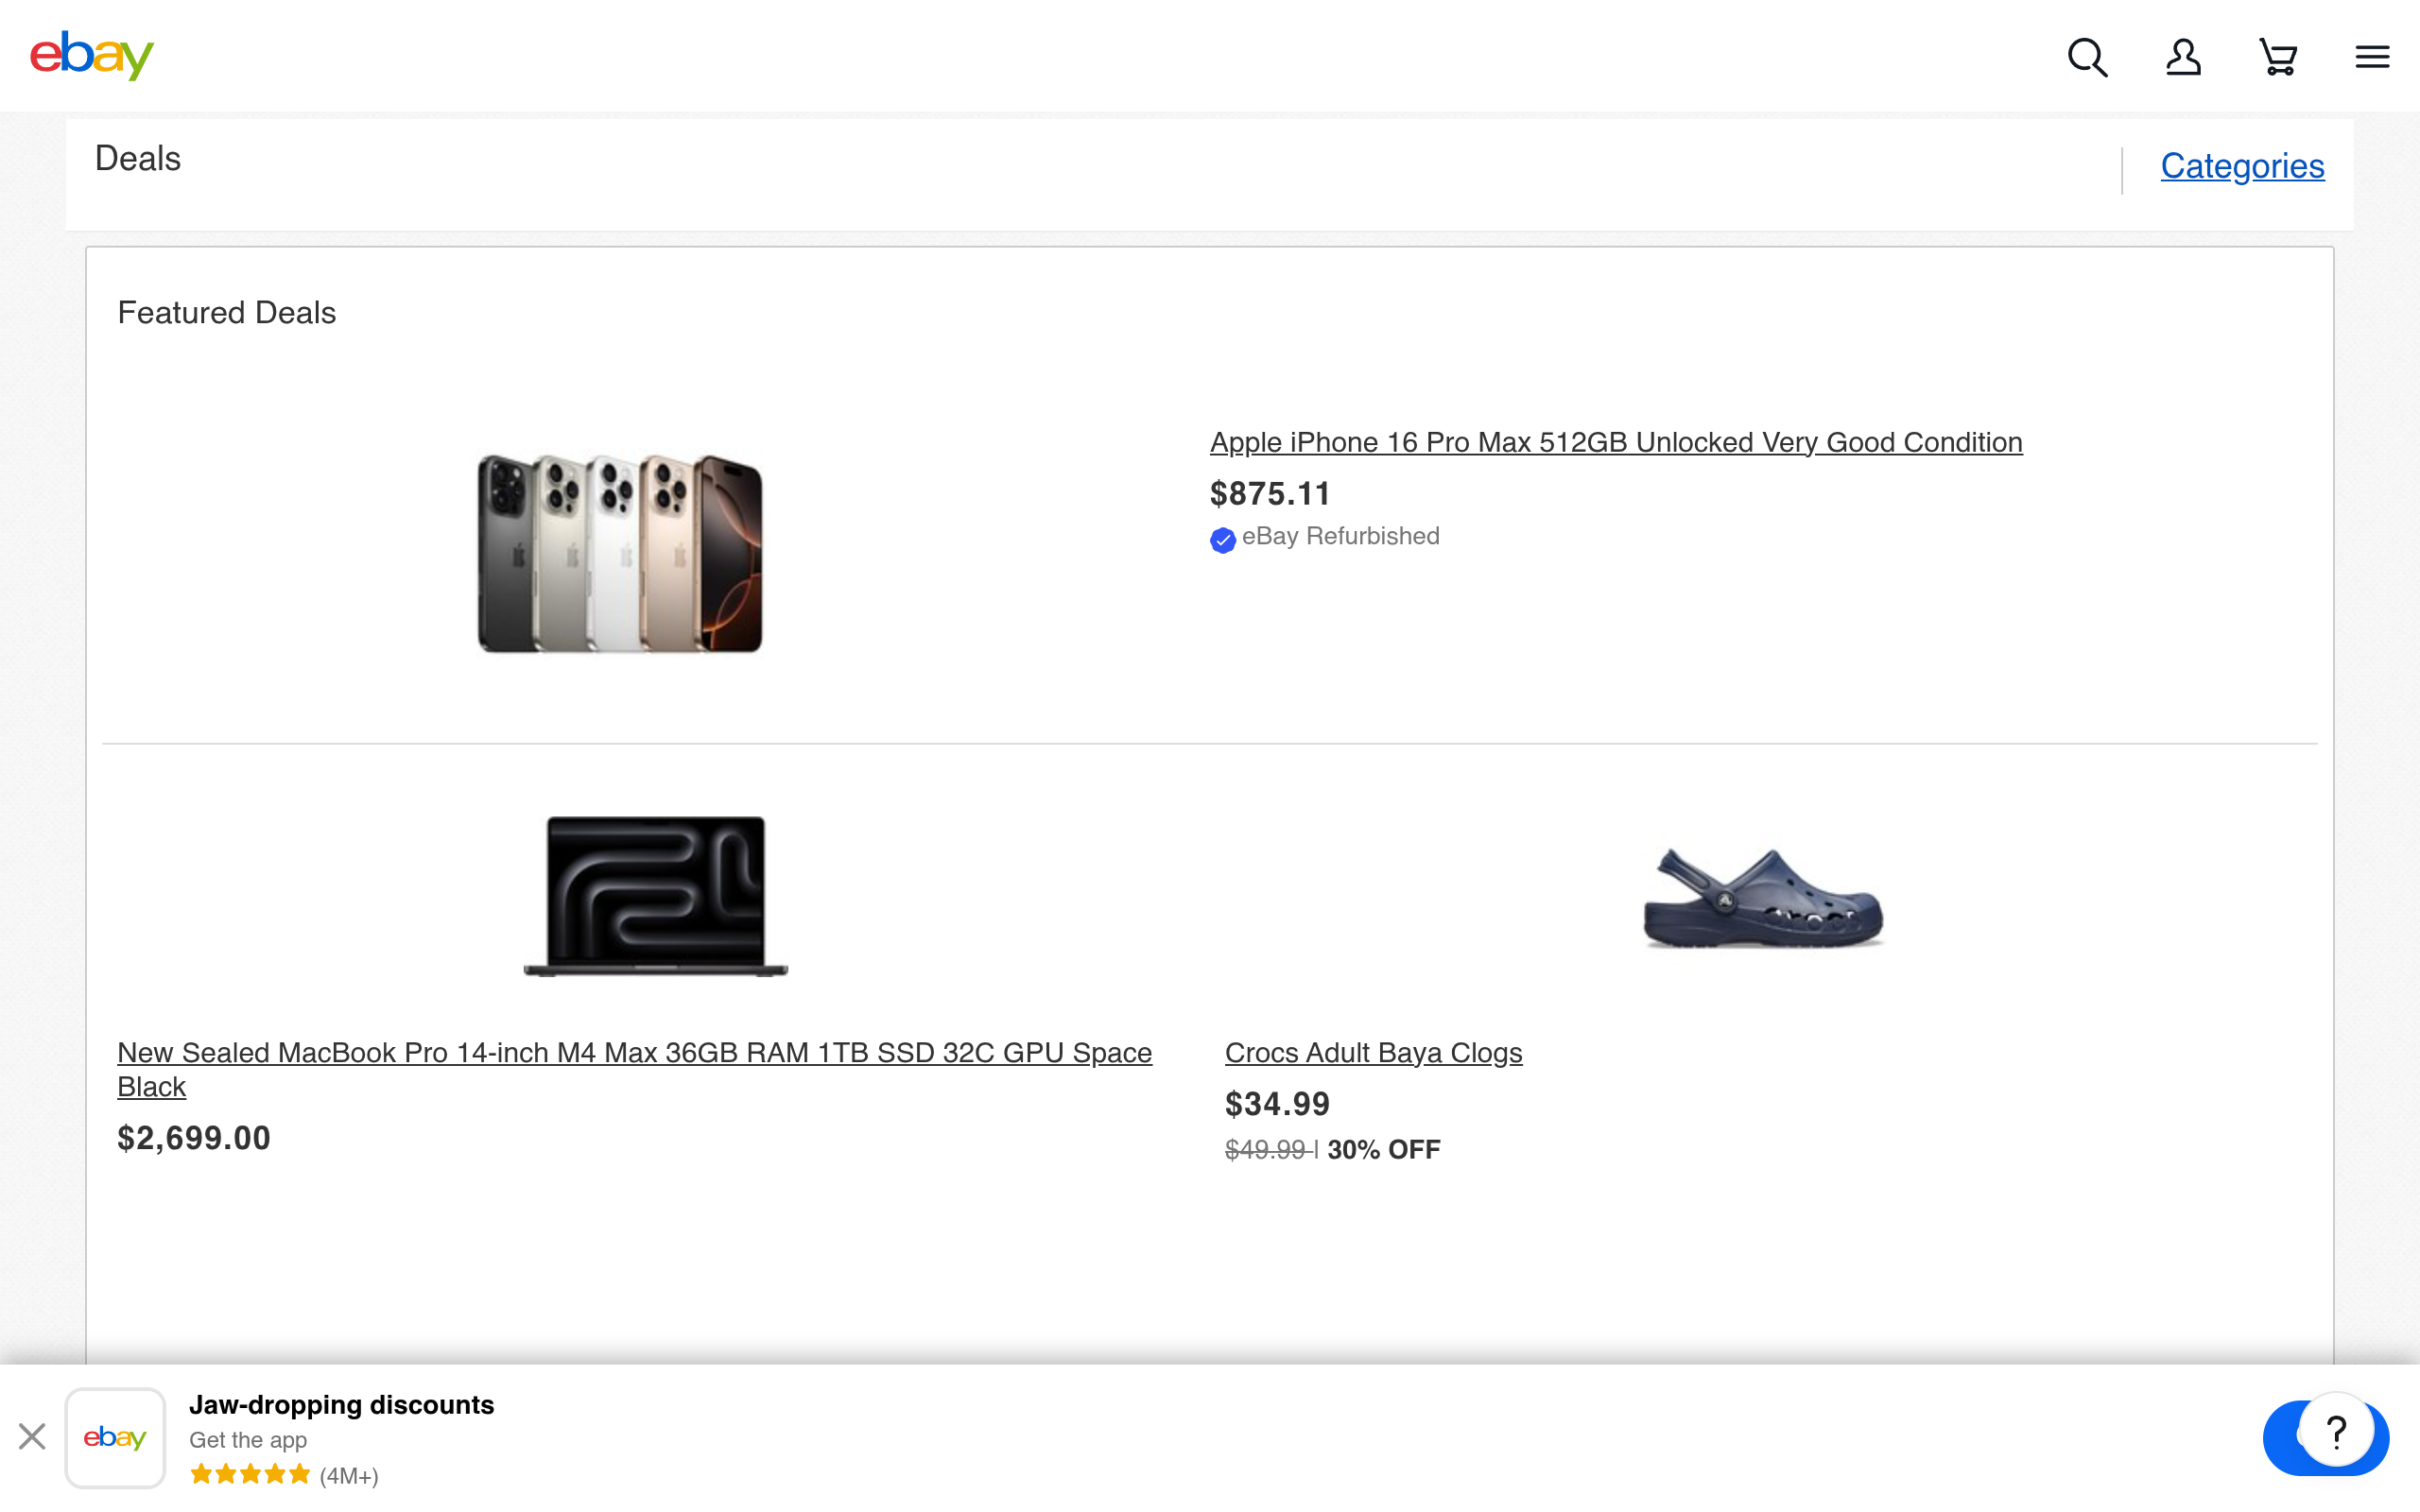Open the hamburger menu icon
This screenshot has height=1512, width=2420.
[x=2372, y=57]
